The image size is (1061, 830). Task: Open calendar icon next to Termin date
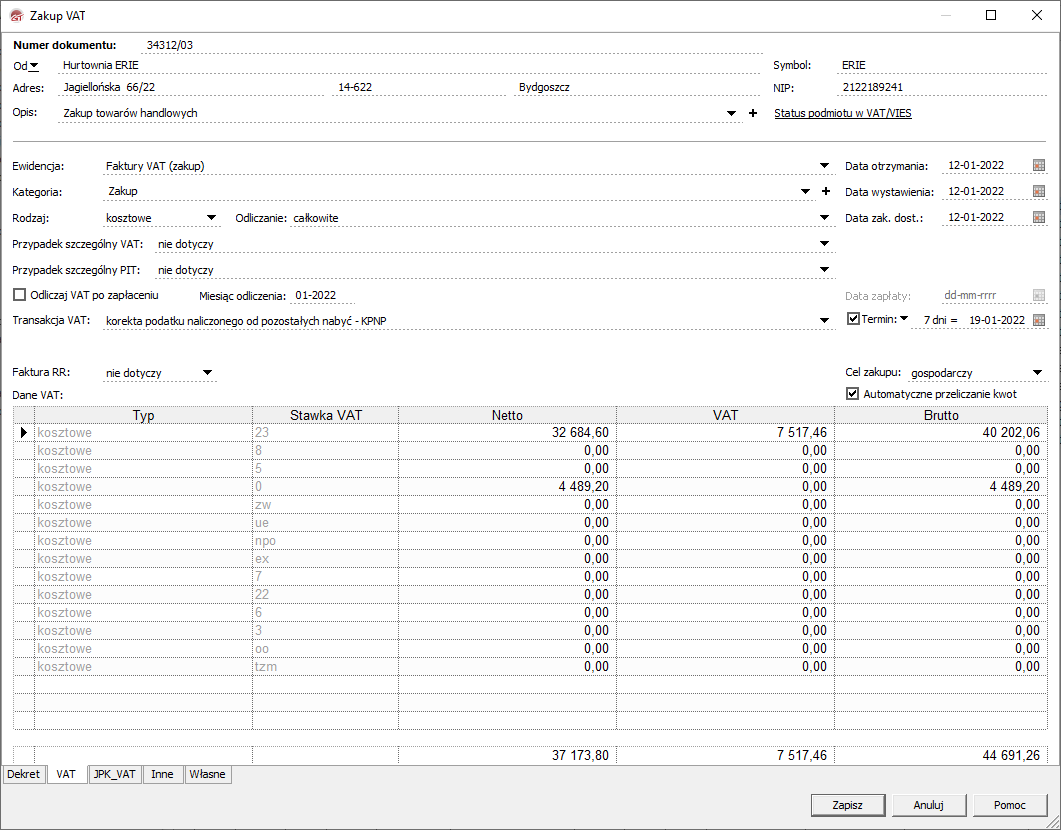pyautogui.click(x=1039, y=320)
